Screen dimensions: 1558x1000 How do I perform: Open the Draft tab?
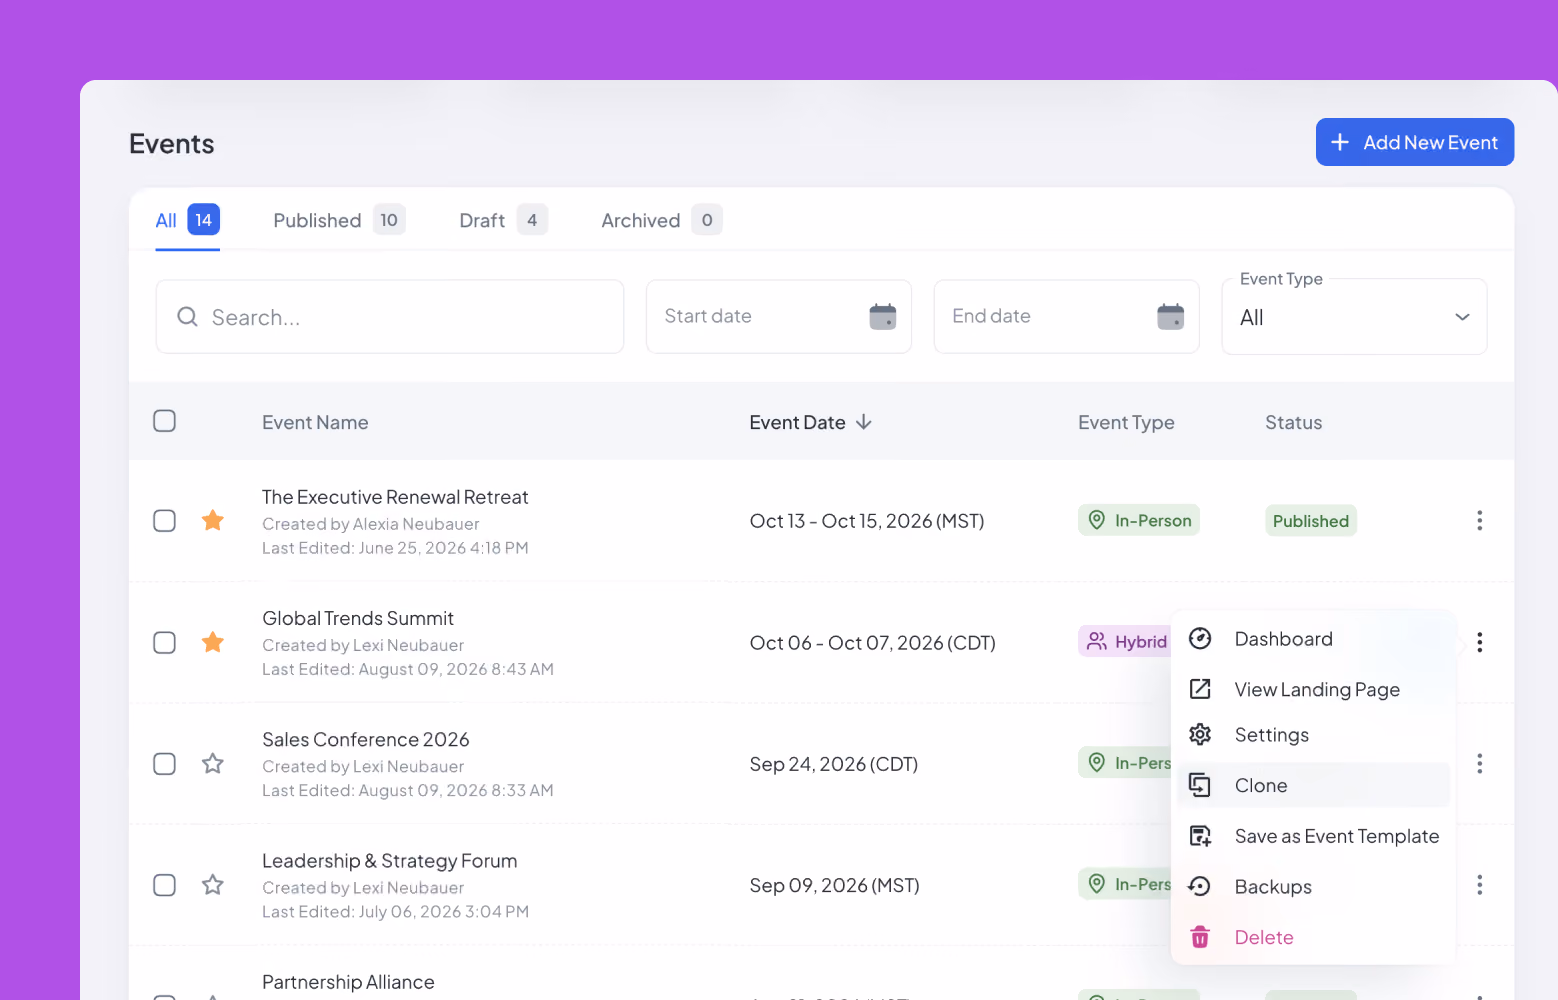[x=503, y=220]
